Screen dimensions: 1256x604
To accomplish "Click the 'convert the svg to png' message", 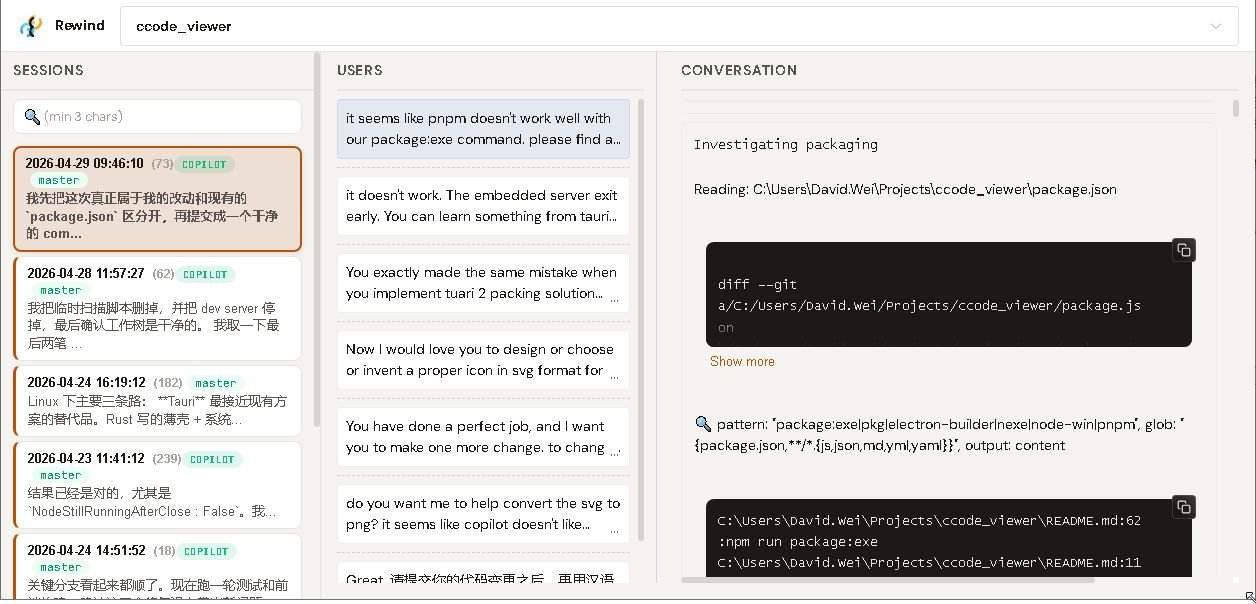I will [483, 514].
